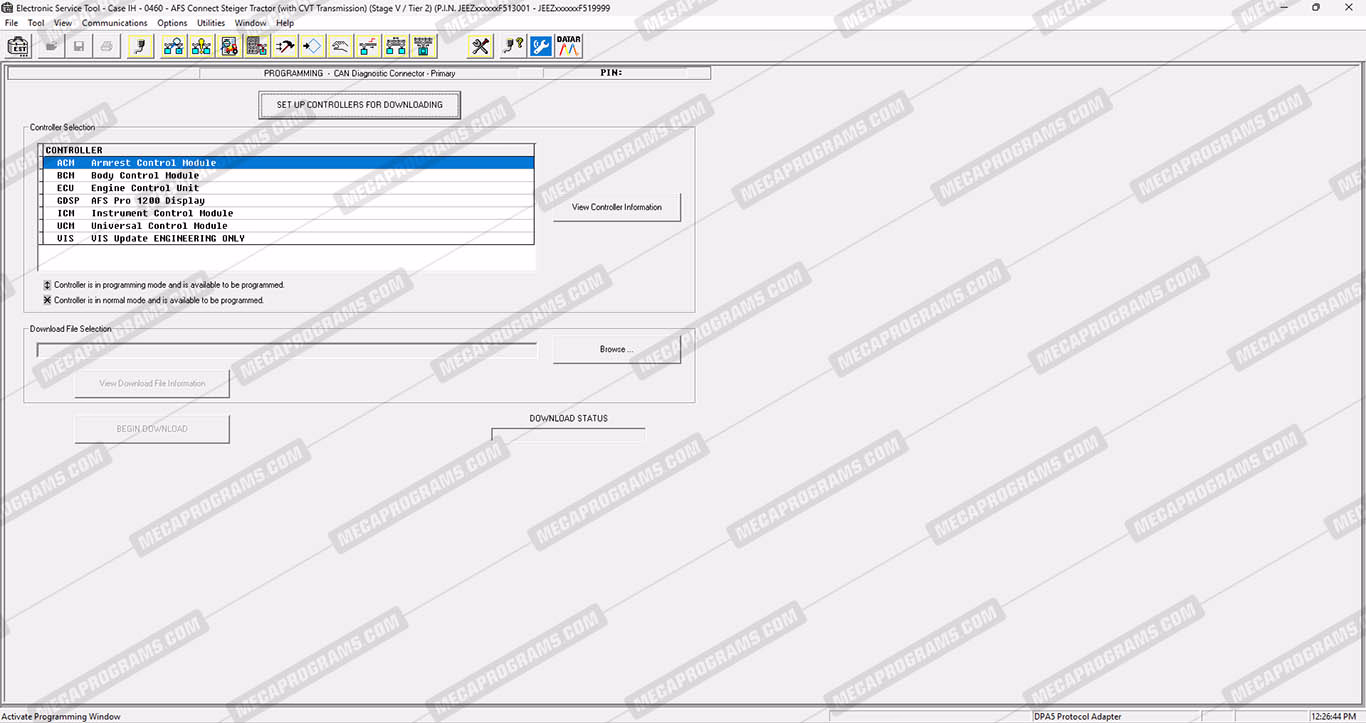The height and width of the screenshot is (723, 1366).
Task: Open the forklift vehicle toolbar icon
Action: [229, 46]
